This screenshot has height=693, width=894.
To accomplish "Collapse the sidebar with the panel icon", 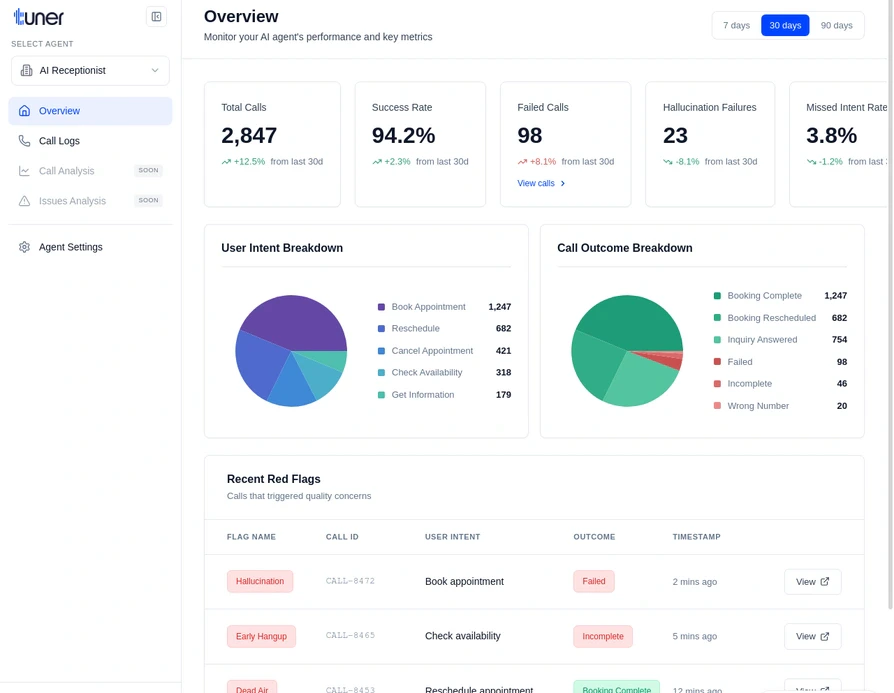I will (156, 16).
